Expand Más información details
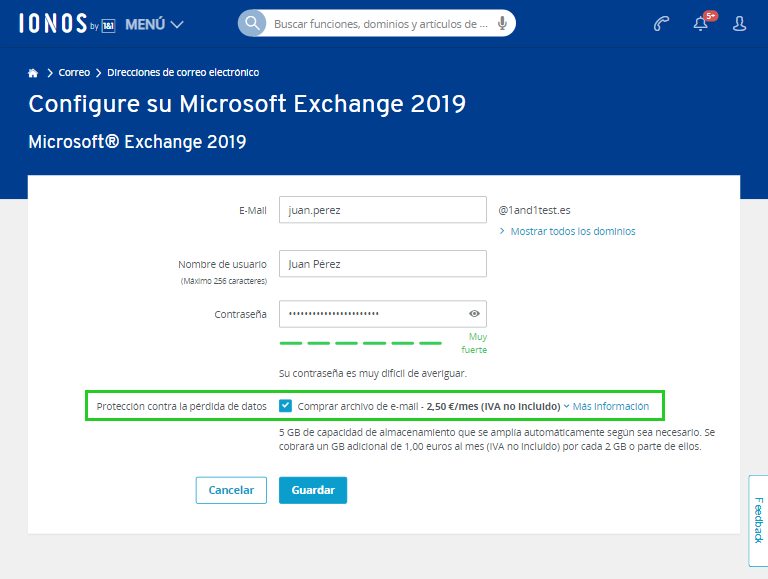The image size is (768, 579). (606, 406)
